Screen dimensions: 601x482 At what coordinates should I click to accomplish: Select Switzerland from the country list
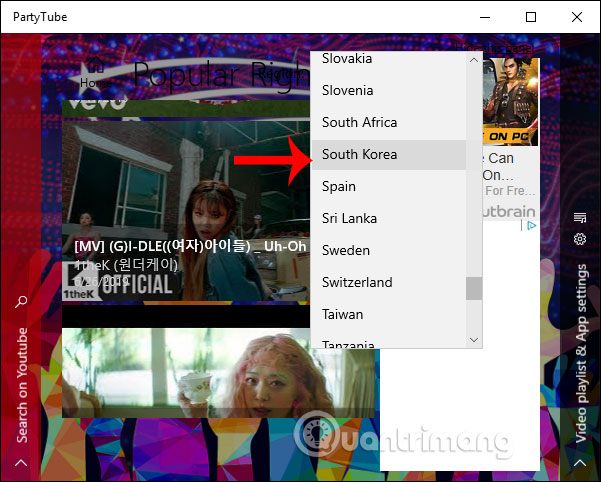[389, 282]
